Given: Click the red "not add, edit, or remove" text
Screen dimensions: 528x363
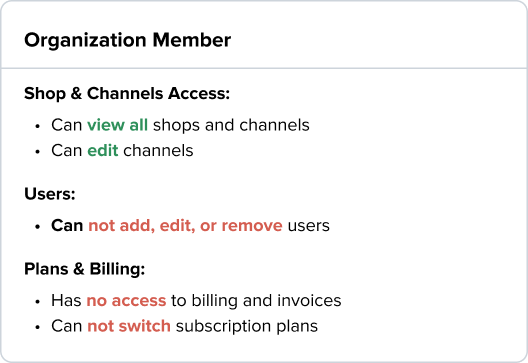Looking at the screenshot, I should [185, 225].
